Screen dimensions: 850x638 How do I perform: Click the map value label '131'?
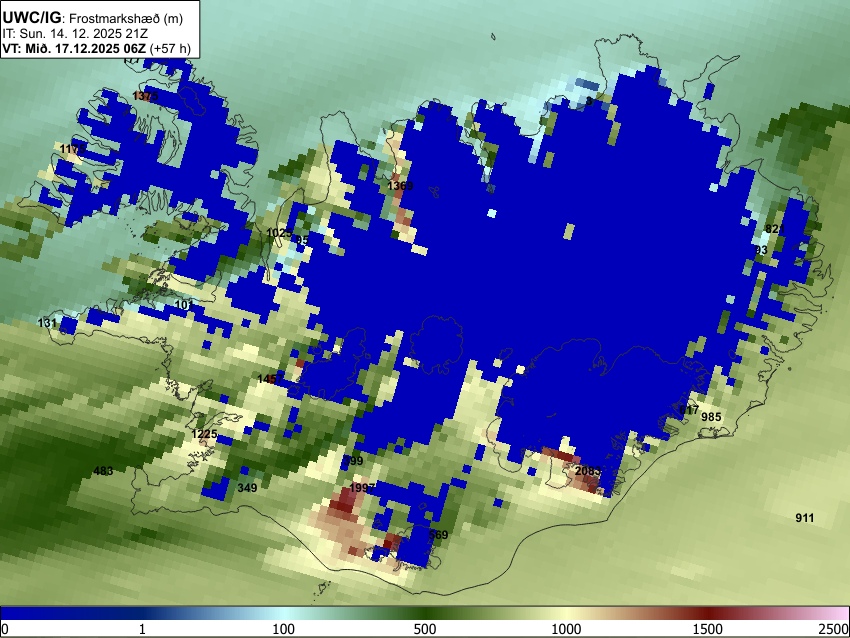tap(47, 323)
